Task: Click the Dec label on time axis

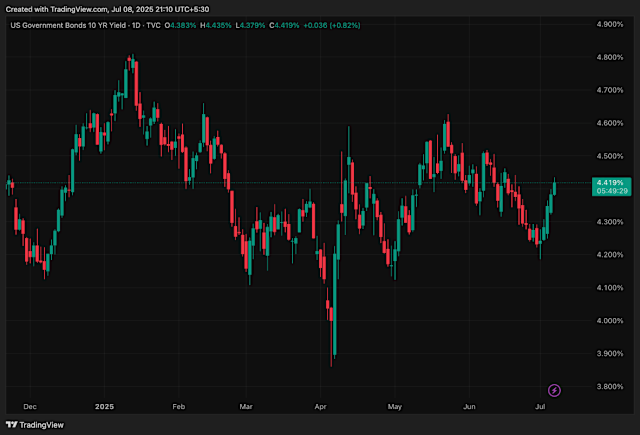Action: tap(30, 406)
